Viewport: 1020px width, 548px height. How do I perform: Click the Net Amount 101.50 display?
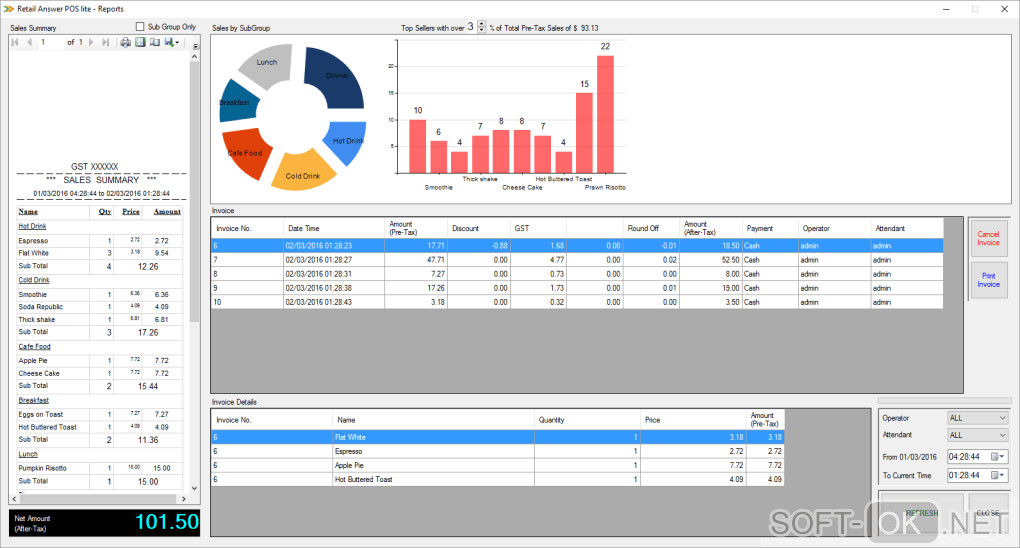click(x=105, y=523)
